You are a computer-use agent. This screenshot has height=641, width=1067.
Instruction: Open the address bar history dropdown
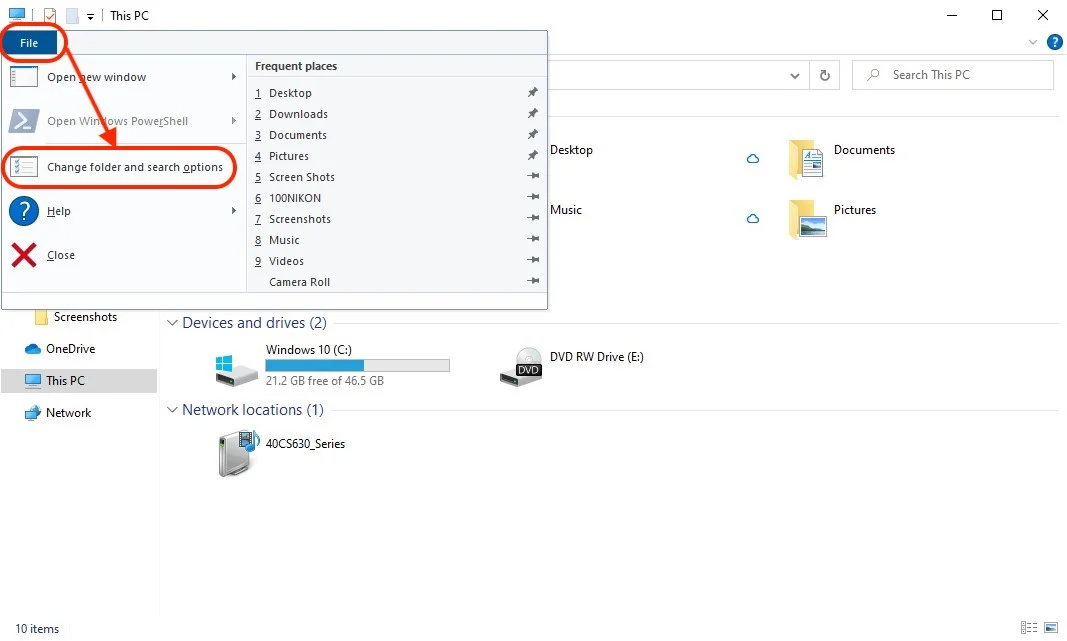(x=795, y=75)
